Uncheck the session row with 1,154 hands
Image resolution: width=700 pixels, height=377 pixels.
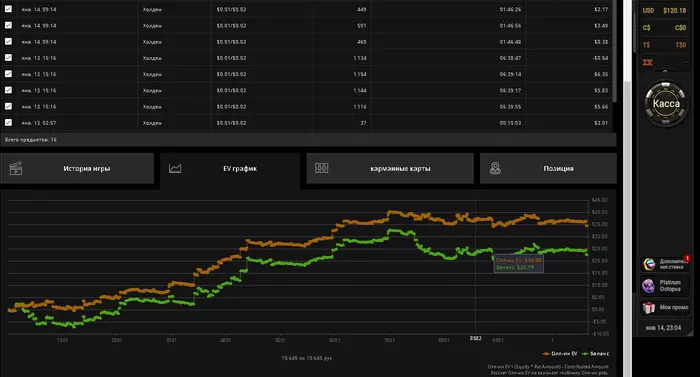tap(8, 74)
